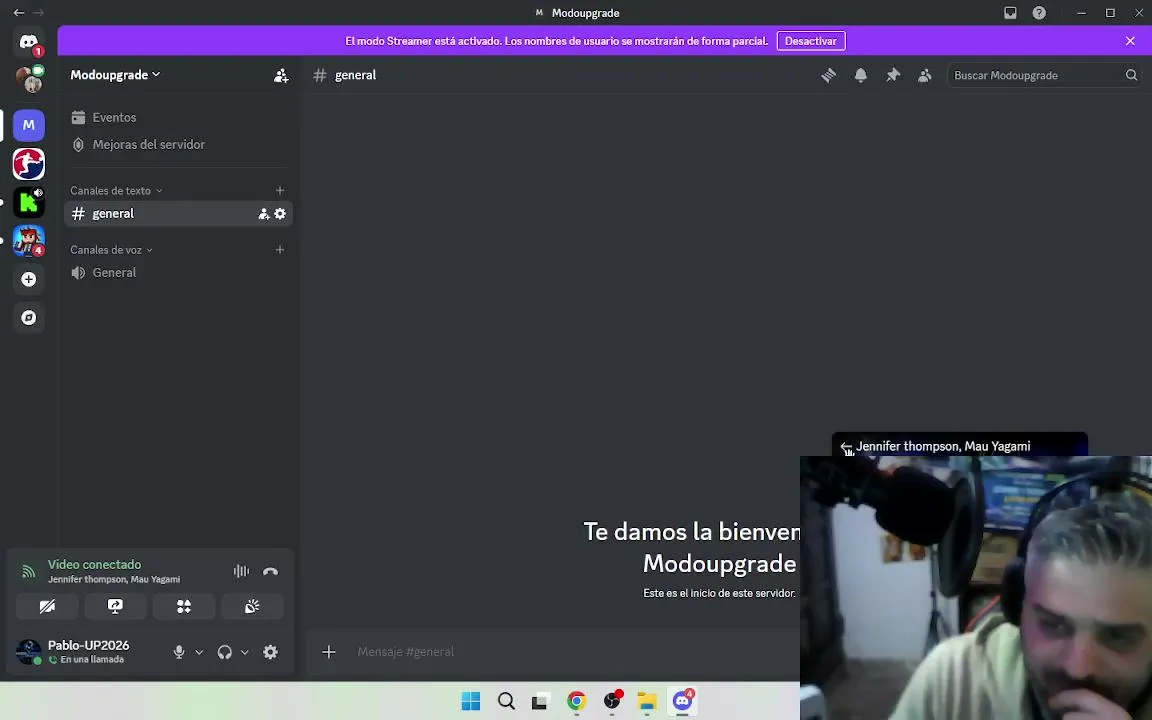Disconnect from the call
This screenshot has height=720, width=1152.
[270, 571]
